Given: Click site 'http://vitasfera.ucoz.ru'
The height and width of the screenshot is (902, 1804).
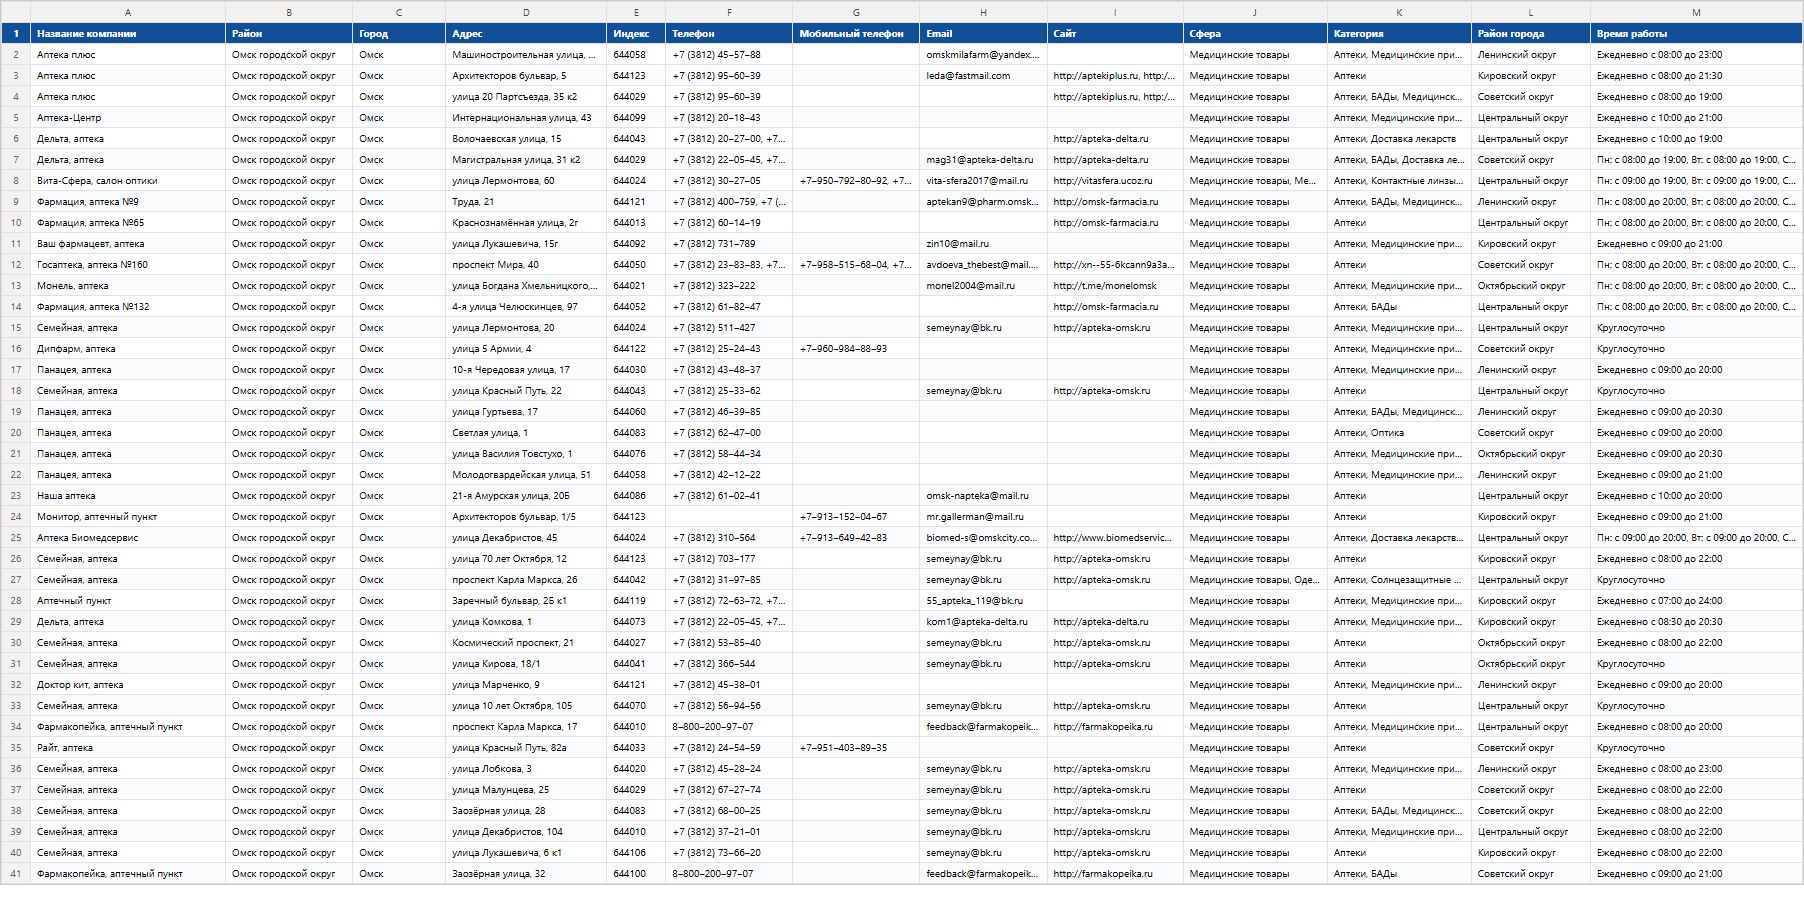Looking at the screenshot, I should pyautogui.click(x=1115, y=181).
